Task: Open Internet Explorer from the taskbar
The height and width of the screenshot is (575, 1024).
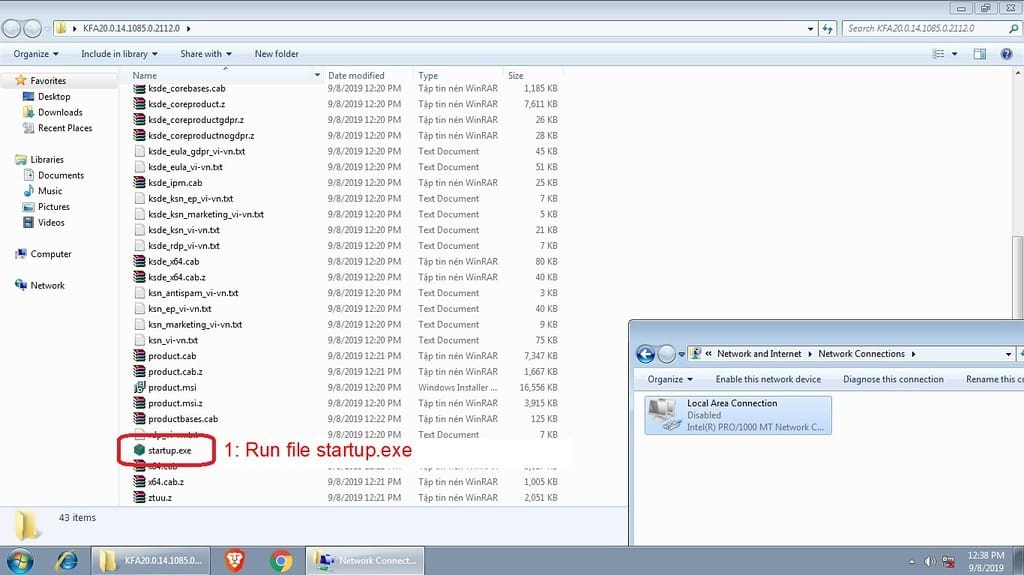Action: click(67, 560)
